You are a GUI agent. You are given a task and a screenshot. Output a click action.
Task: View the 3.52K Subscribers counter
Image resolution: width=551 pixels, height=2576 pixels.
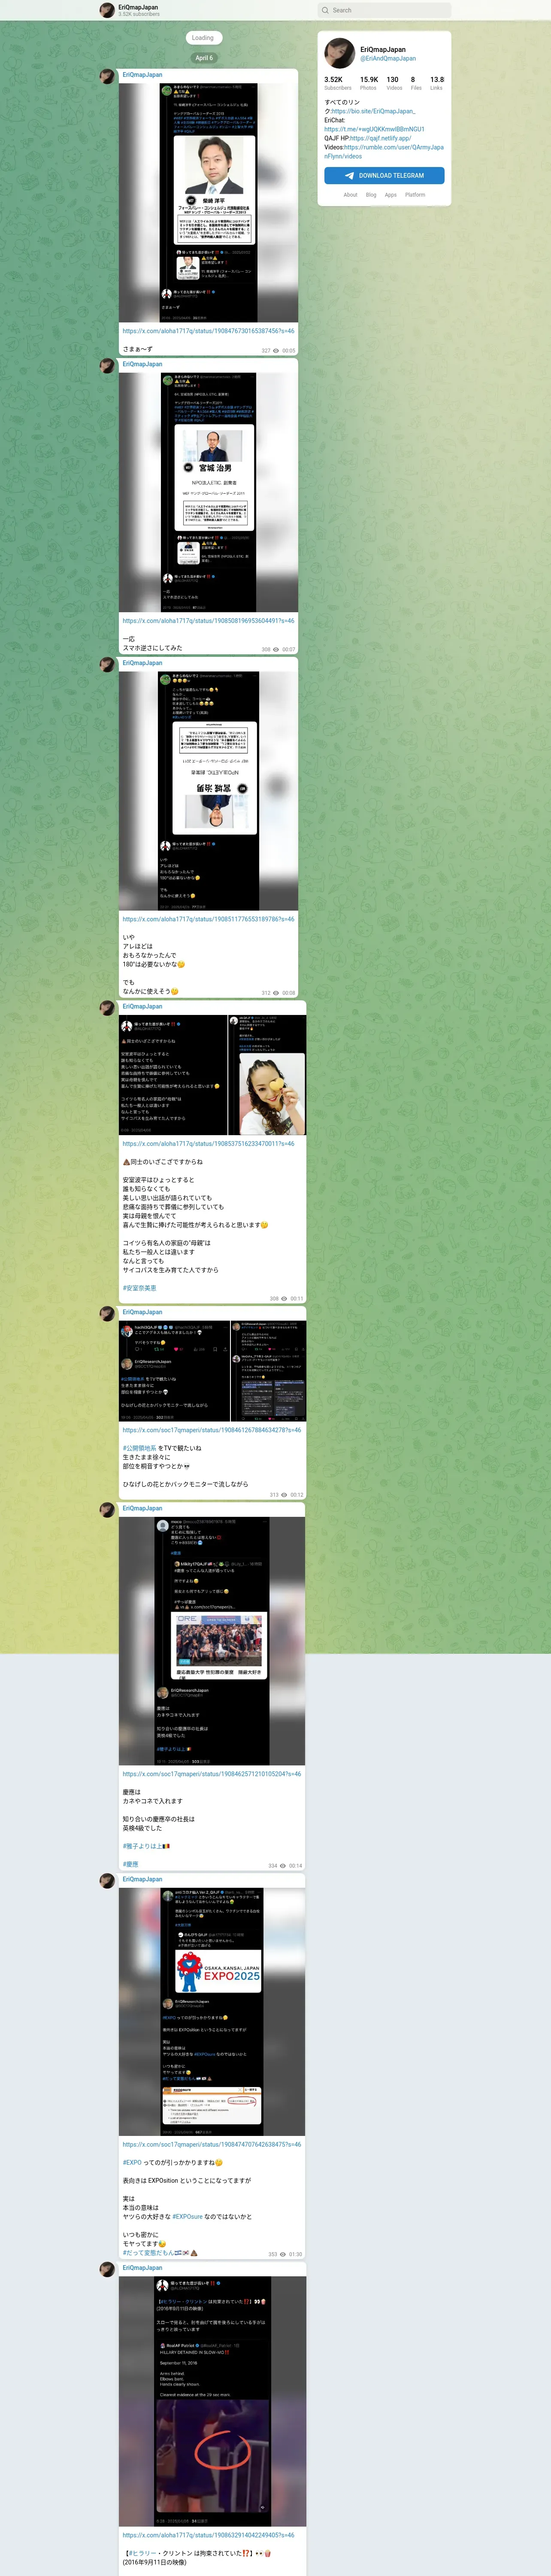point(338,83)
